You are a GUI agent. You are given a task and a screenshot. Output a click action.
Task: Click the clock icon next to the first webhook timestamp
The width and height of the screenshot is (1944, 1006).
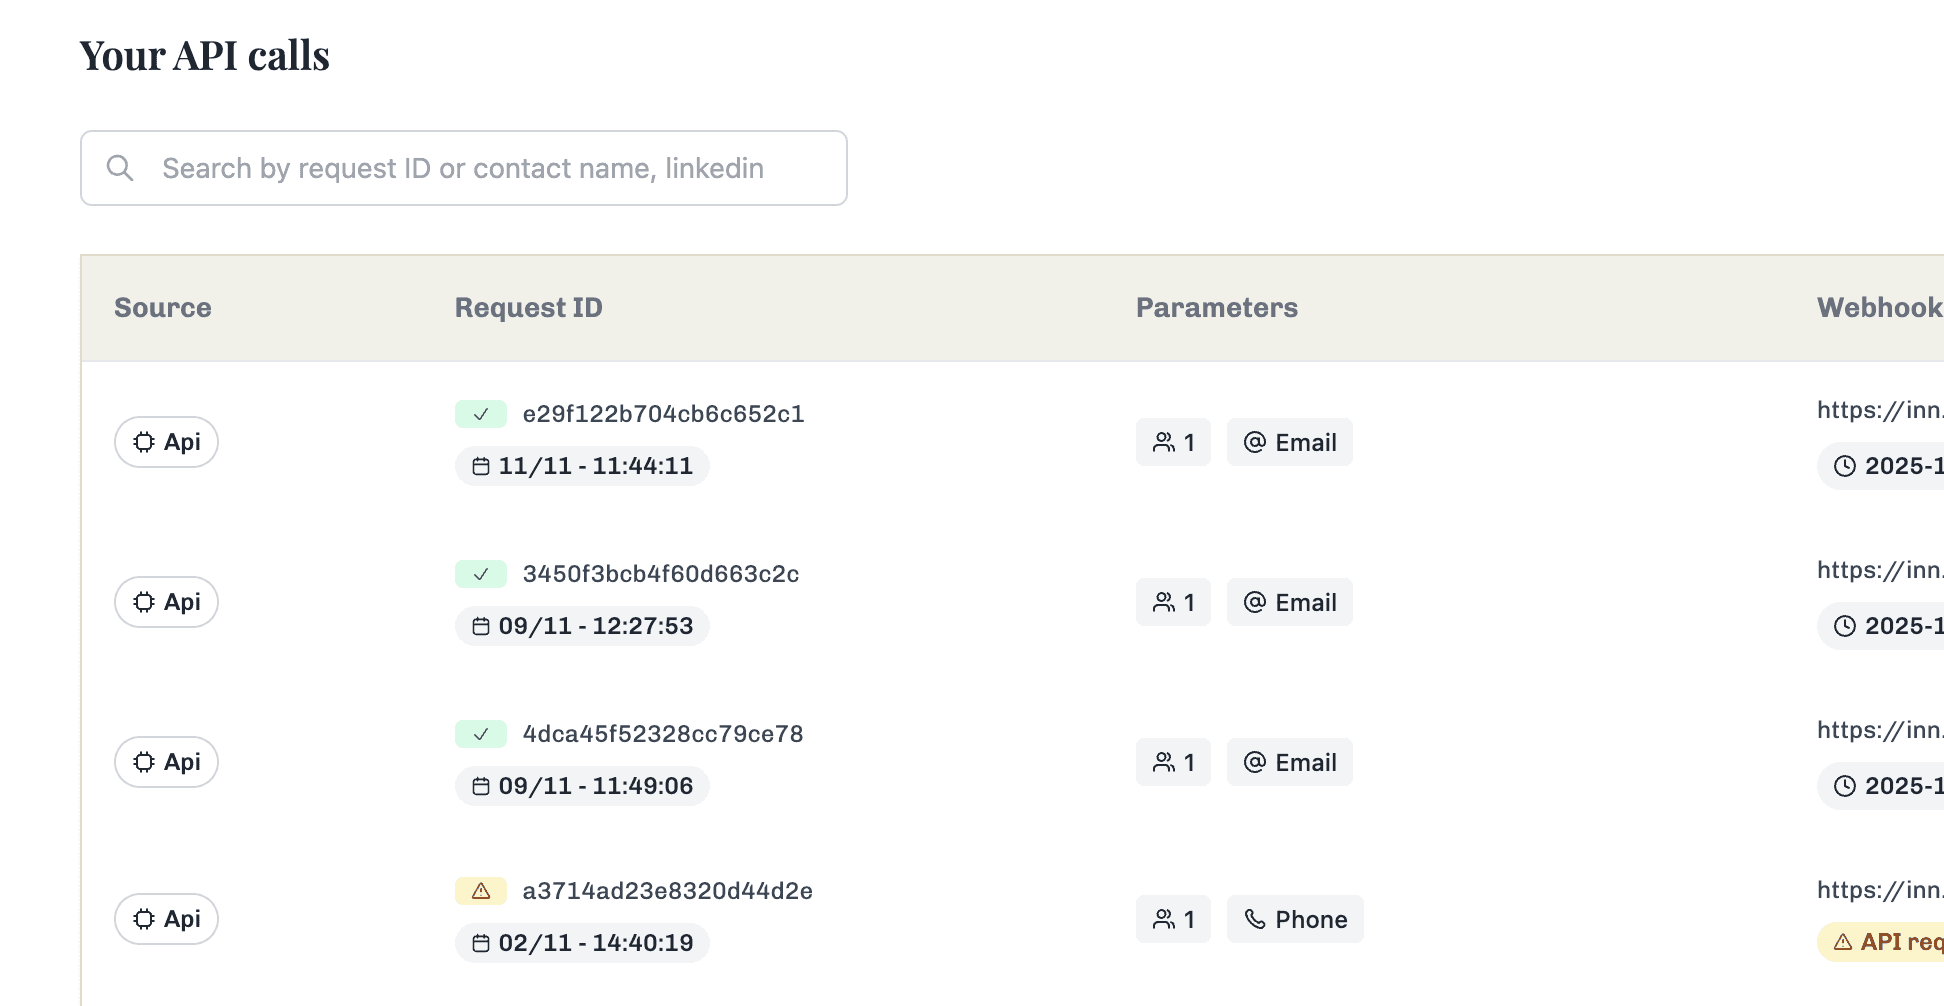(1846, 466)
